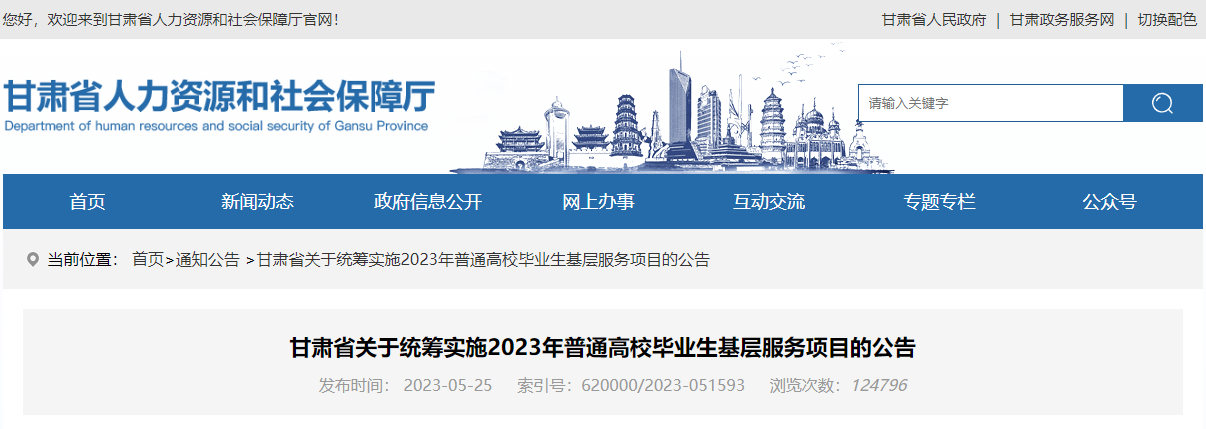Open the 政府信息公开 navigation item

click(428, 202)
